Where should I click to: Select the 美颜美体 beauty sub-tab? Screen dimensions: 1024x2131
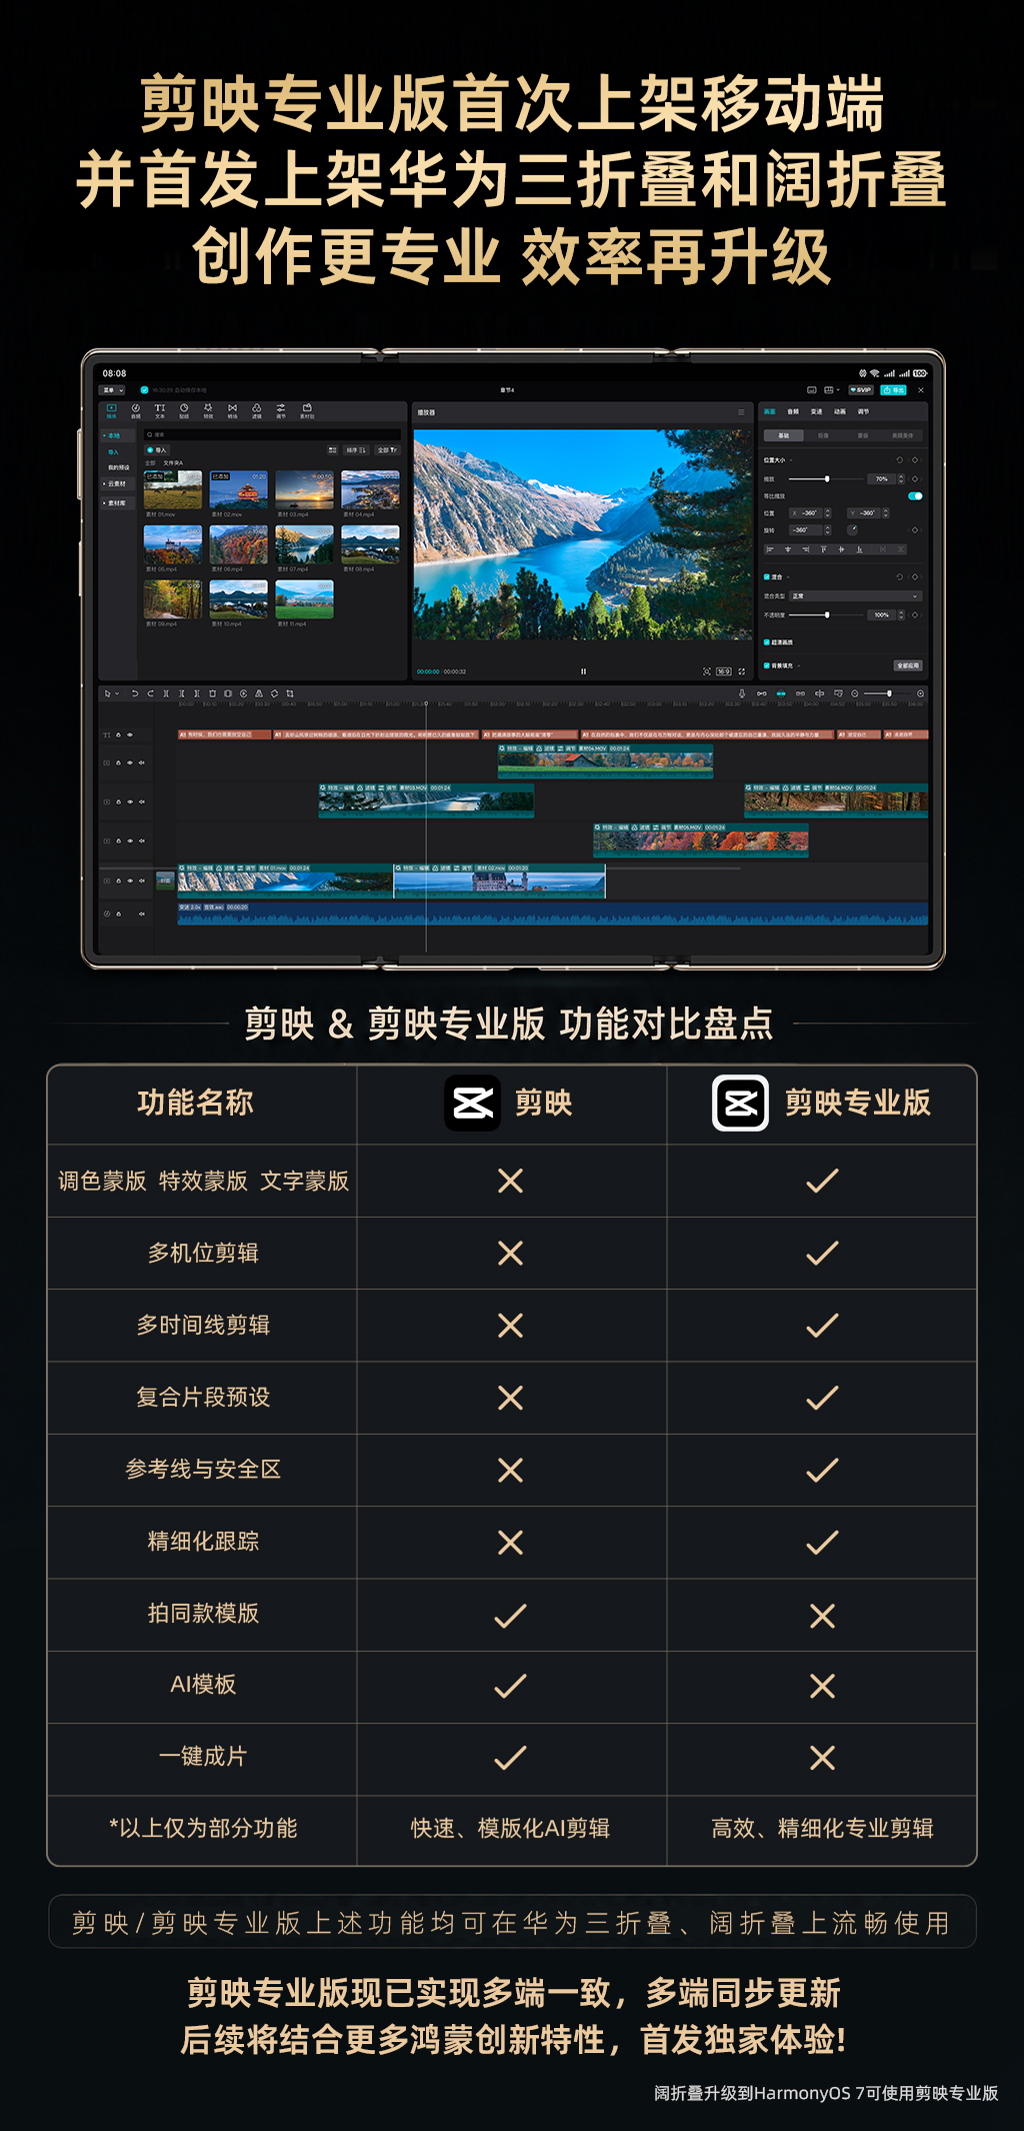903,436
